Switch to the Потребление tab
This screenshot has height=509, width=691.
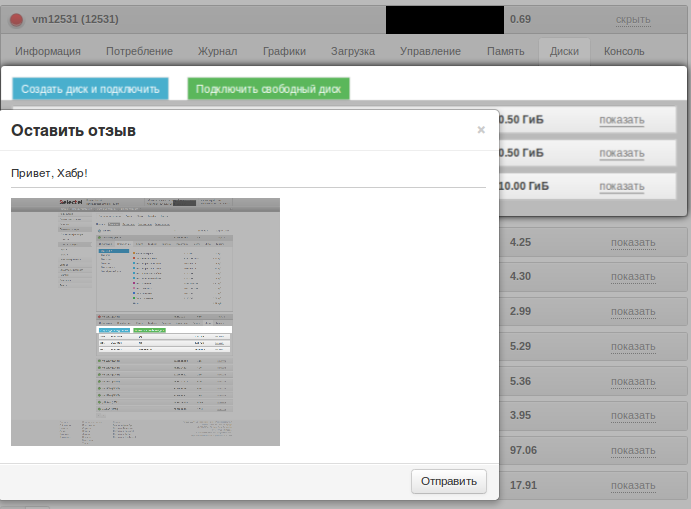click(x=139, y=51)
